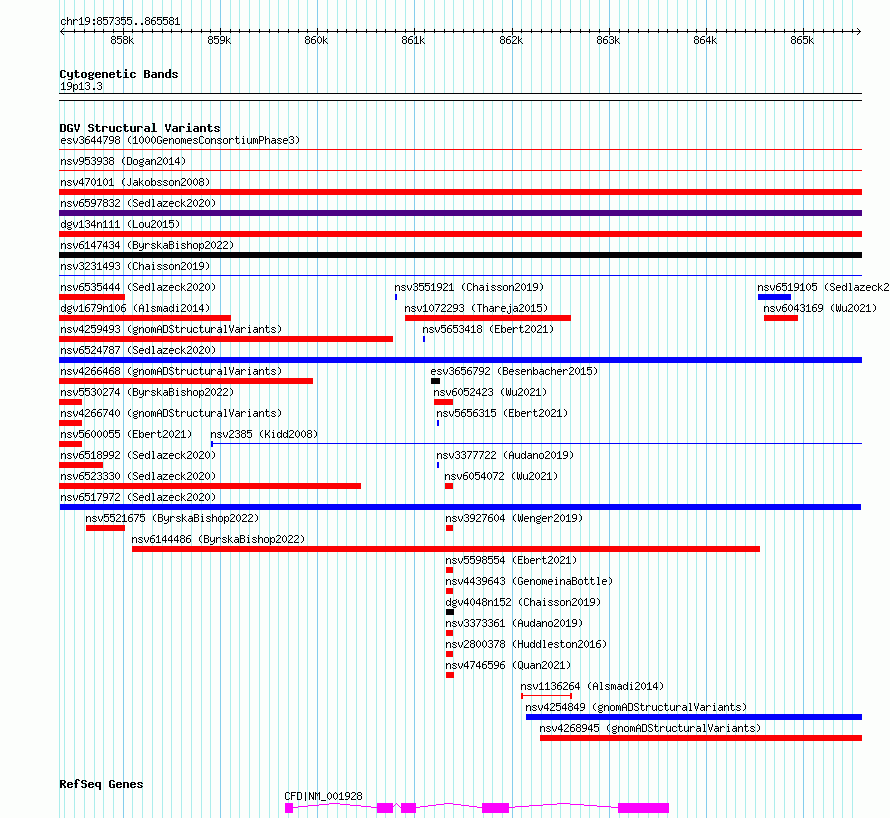
Task: Click nsv3927604 (Wenger2019) label
Action: click(514, 518)
